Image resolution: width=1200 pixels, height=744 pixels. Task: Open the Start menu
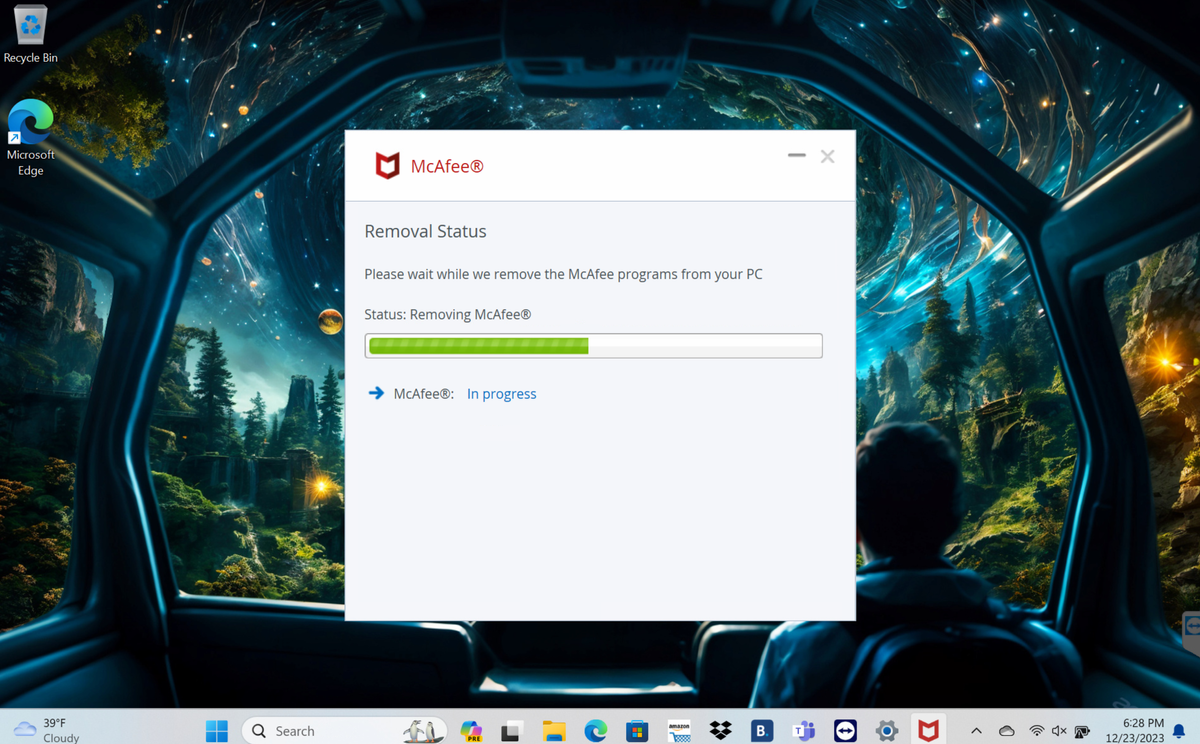[216, 730]
